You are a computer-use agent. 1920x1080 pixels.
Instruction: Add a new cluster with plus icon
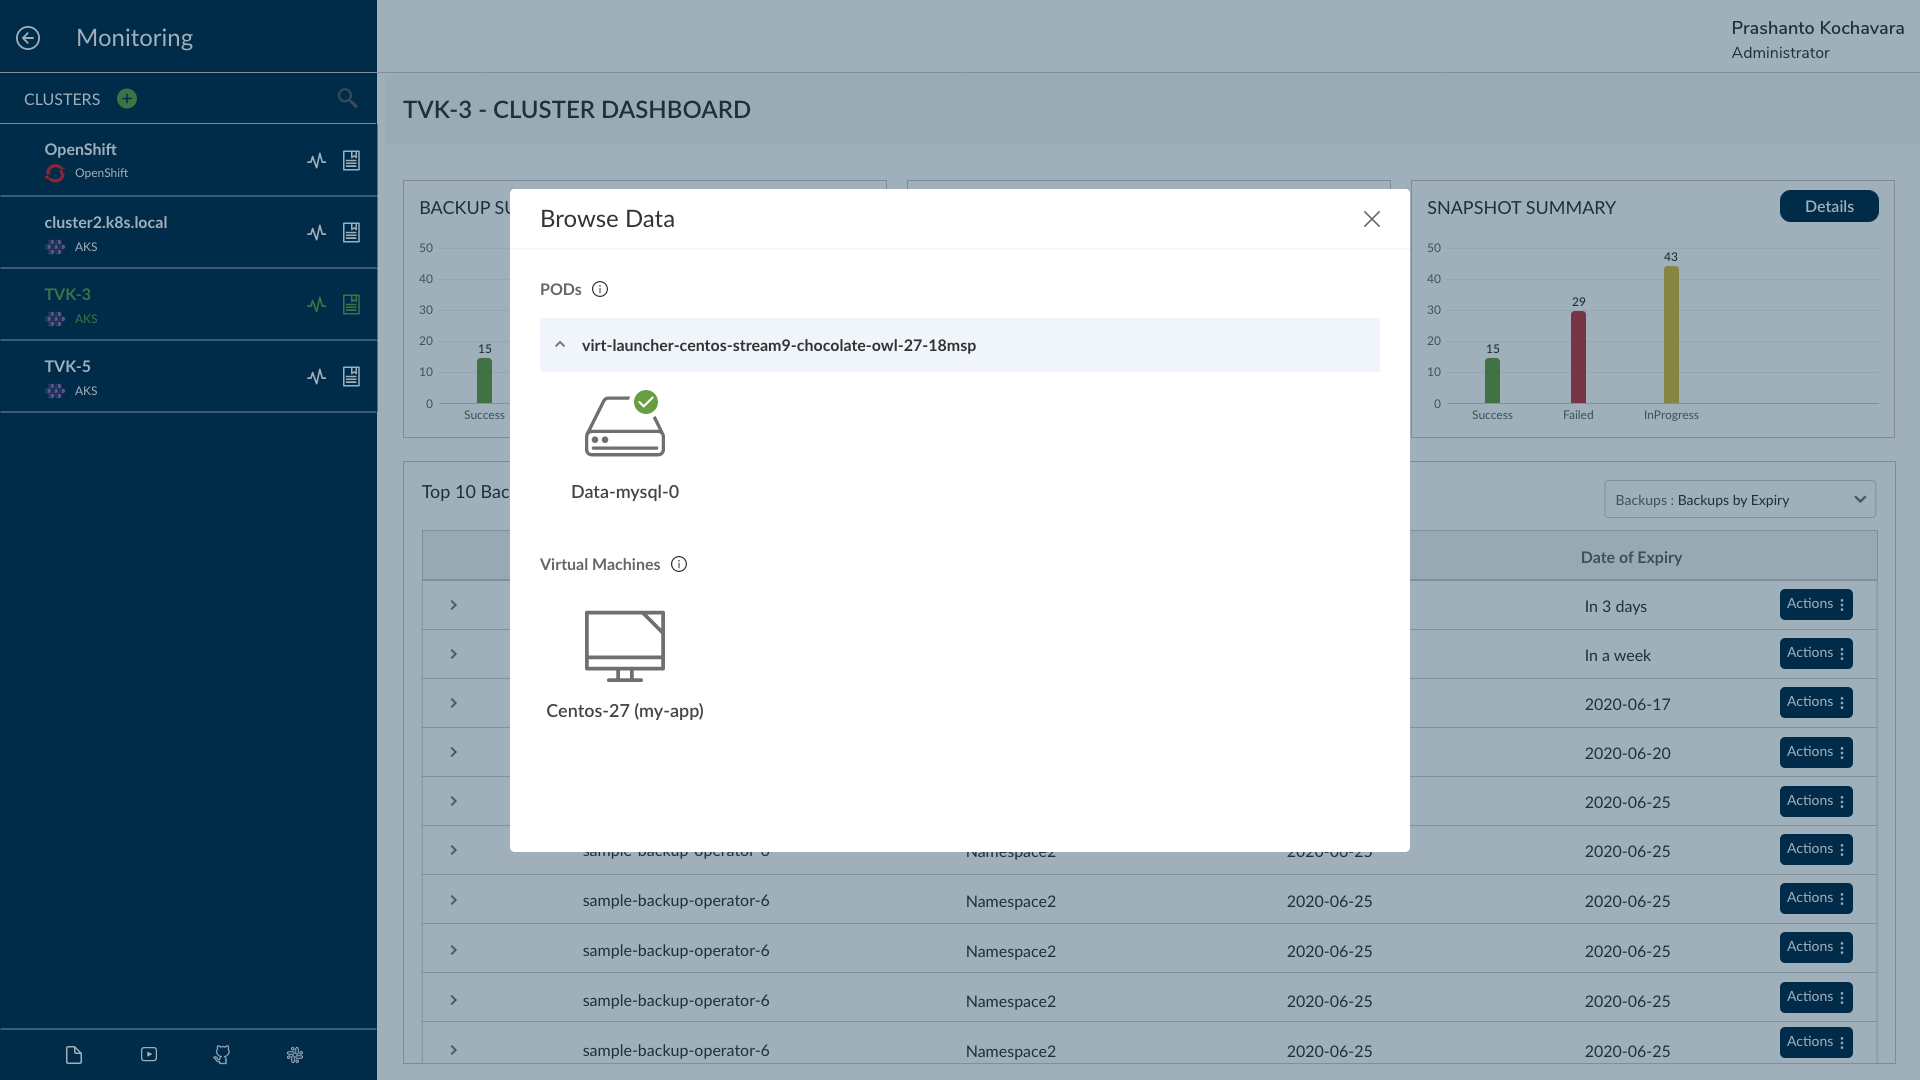[127, 99]
